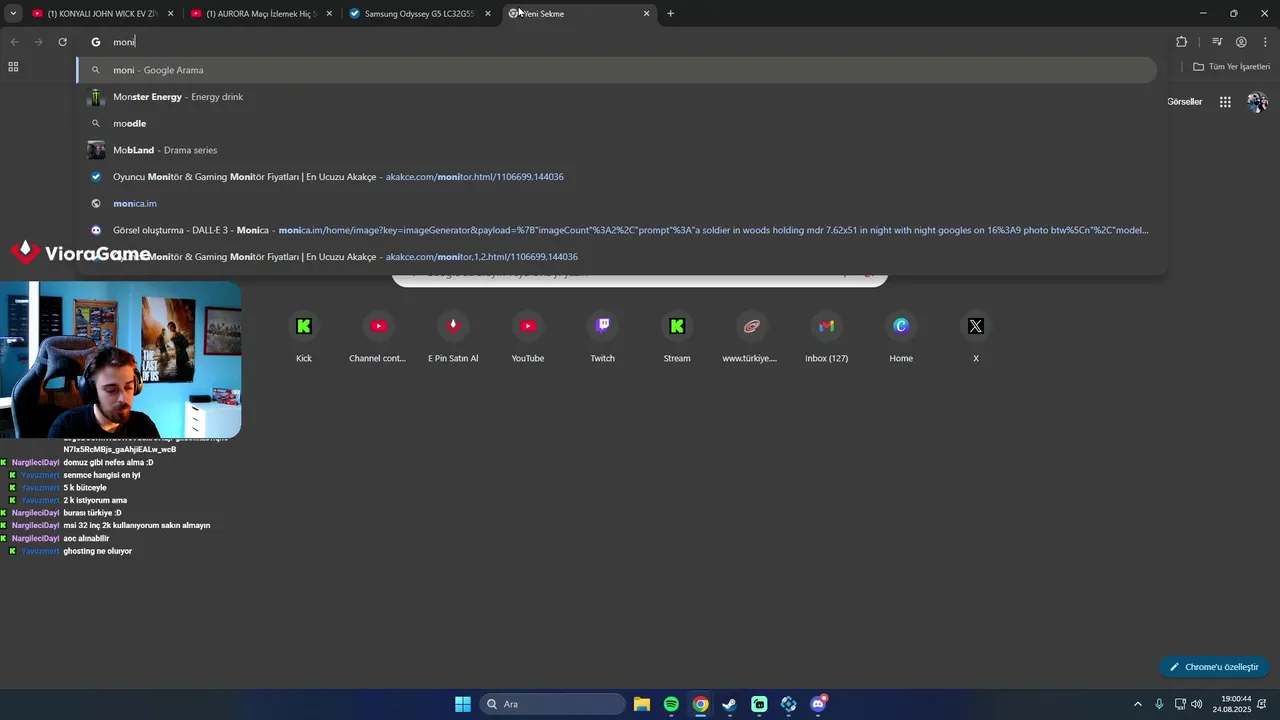The image size is (1280, 720).
Task: Switch to the KONYALI JOHN WICK tab
Action: [x=103, y=14]
